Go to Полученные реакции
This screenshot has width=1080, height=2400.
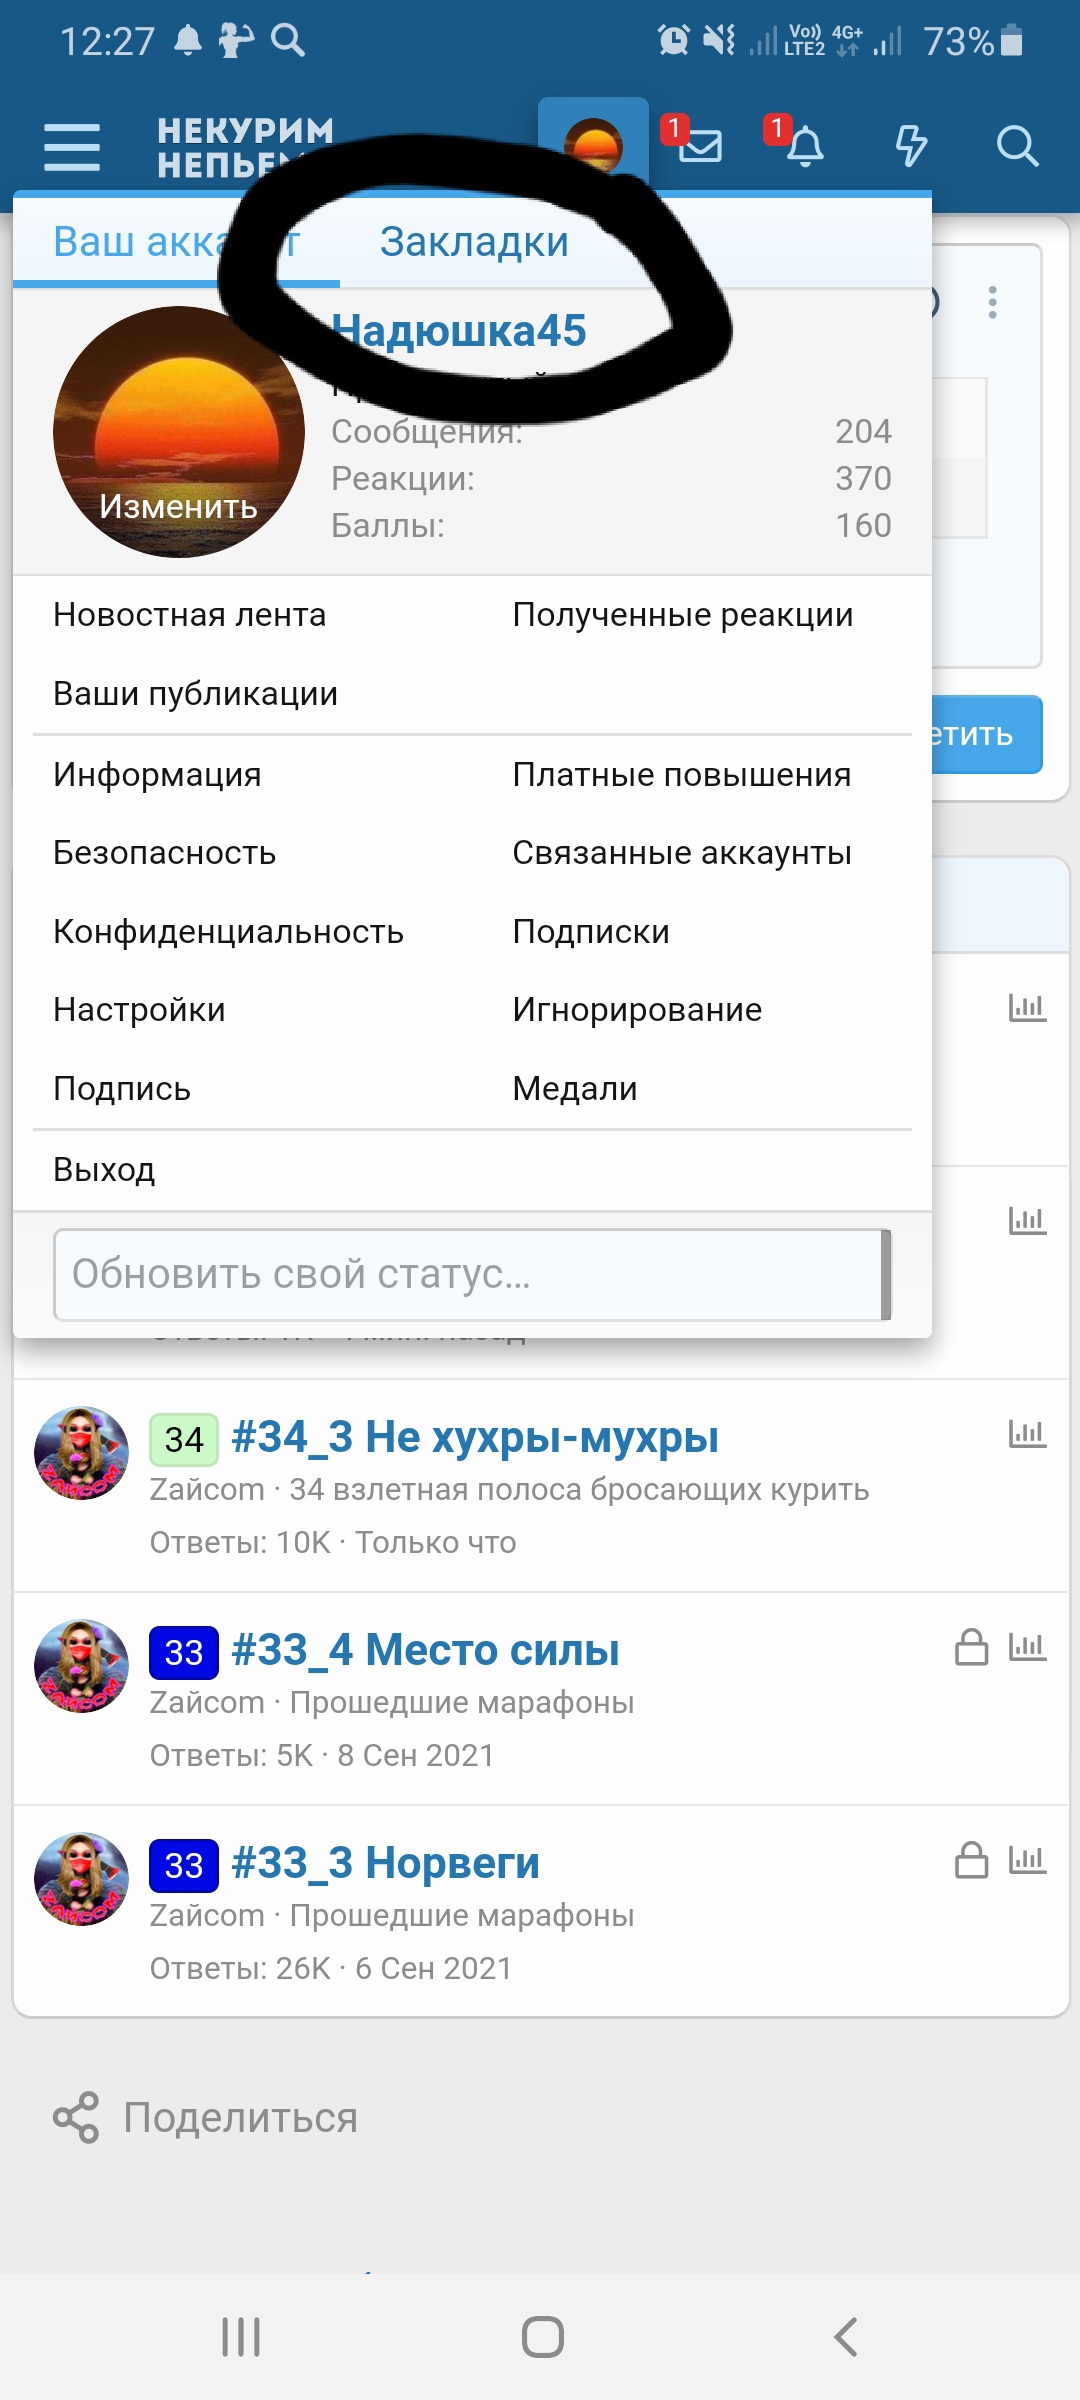tap(682, 615)
